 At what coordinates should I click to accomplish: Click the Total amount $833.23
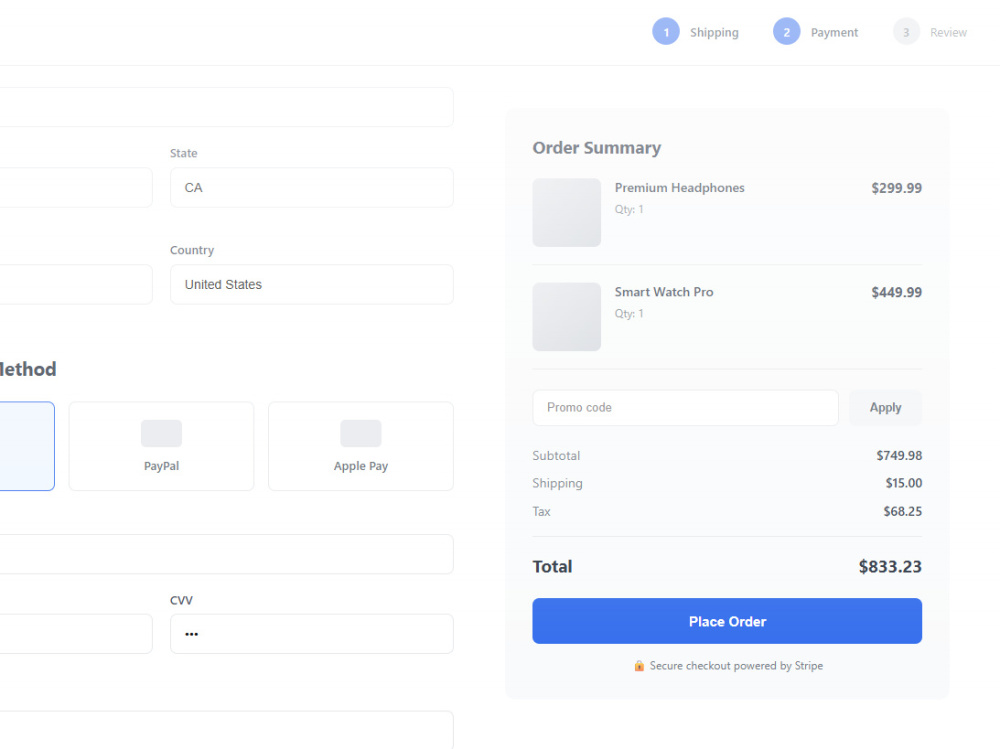point(890,567)
